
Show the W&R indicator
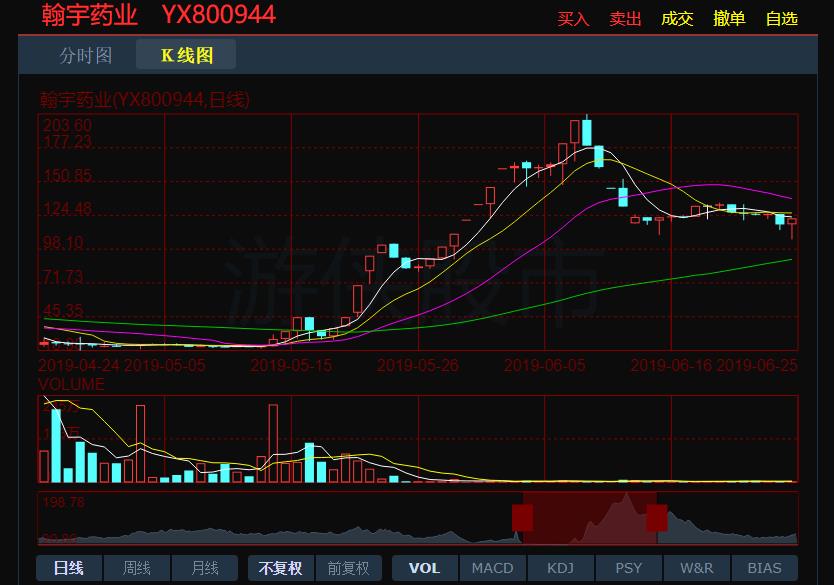pos(697,568)
